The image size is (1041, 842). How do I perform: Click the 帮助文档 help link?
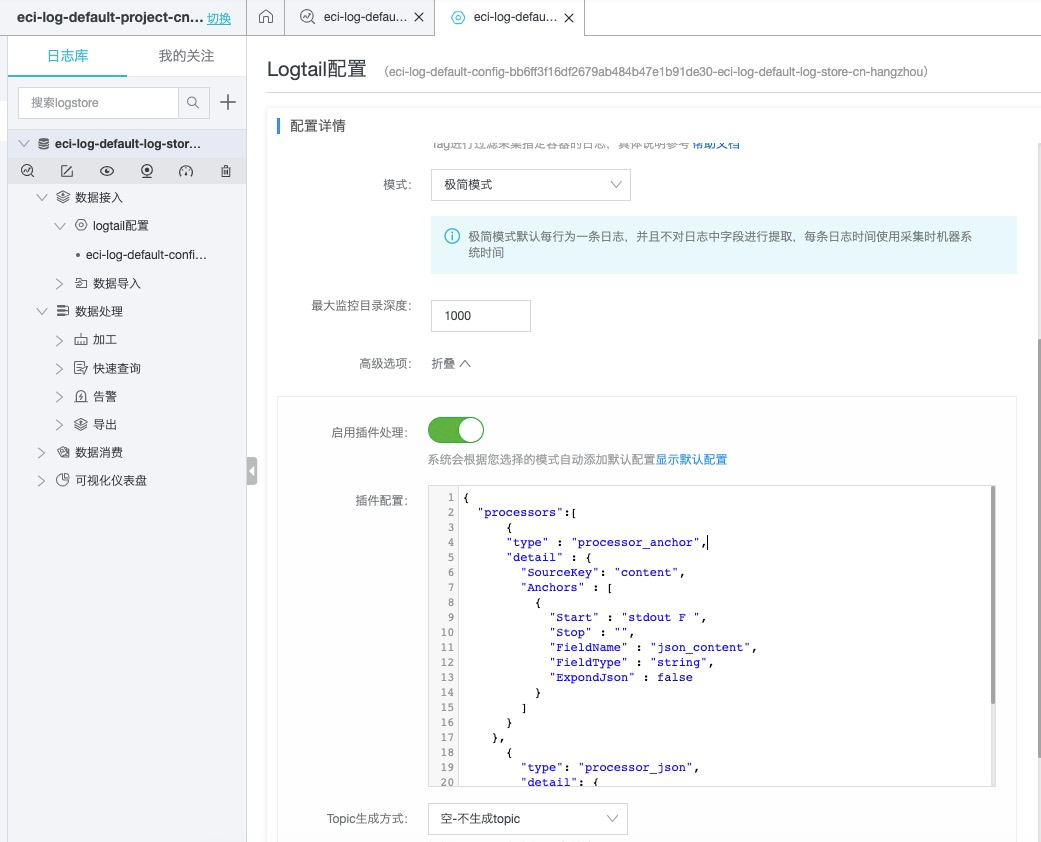(x=716, y=145)
